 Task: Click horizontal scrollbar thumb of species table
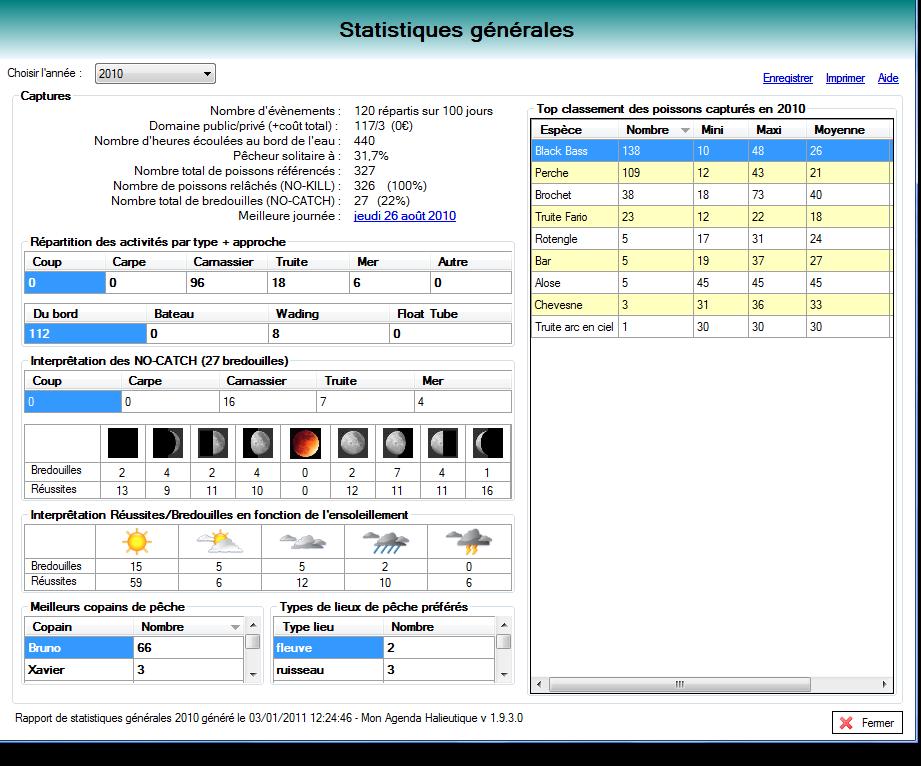(x=680, y=684)
